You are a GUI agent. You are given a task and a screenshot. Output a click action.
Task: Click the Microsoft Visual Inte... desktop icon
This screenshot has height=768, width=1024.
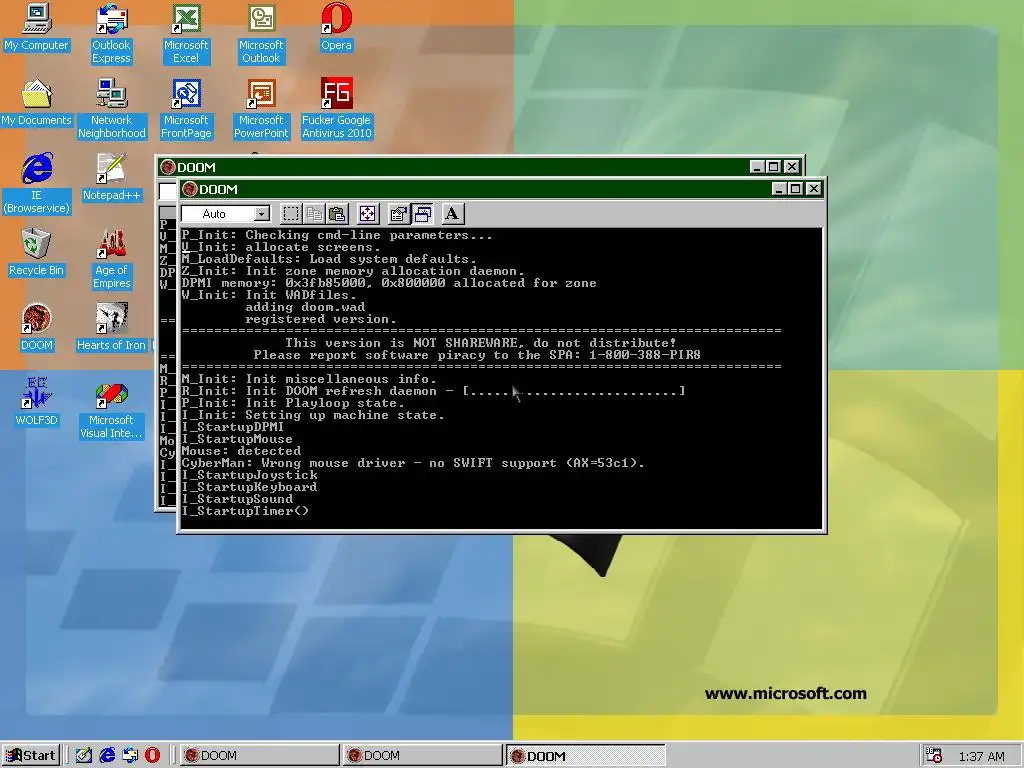[x=112, y=409]
